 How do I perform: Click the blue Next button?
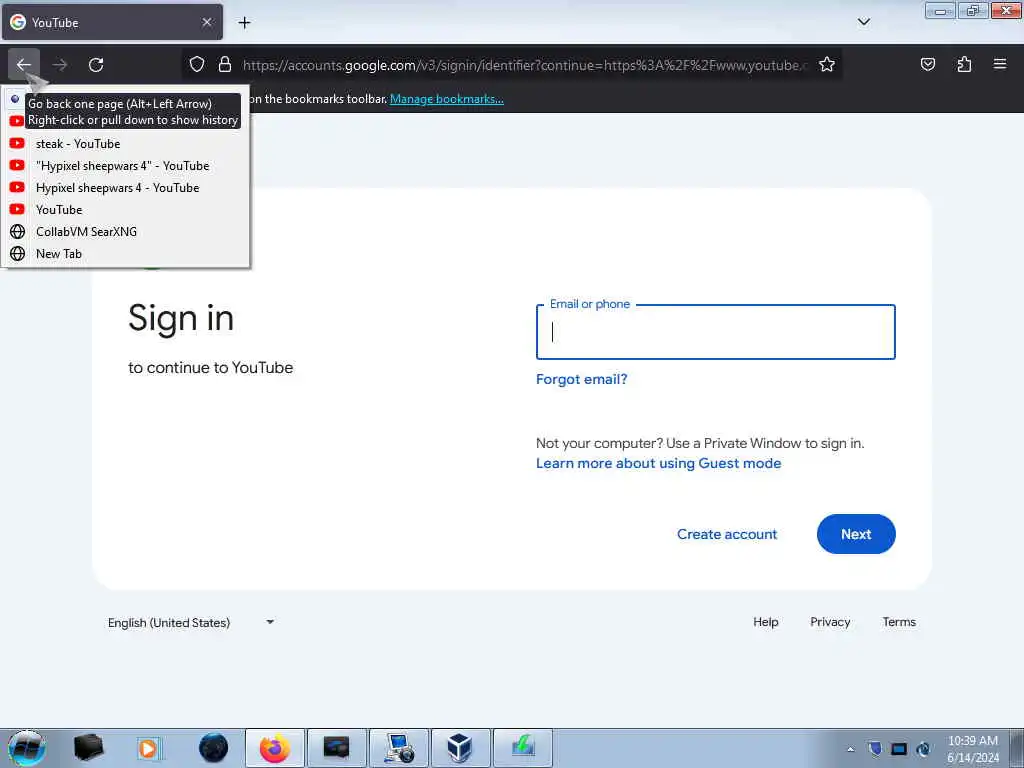pyautogui.click(x=856, y=534)
